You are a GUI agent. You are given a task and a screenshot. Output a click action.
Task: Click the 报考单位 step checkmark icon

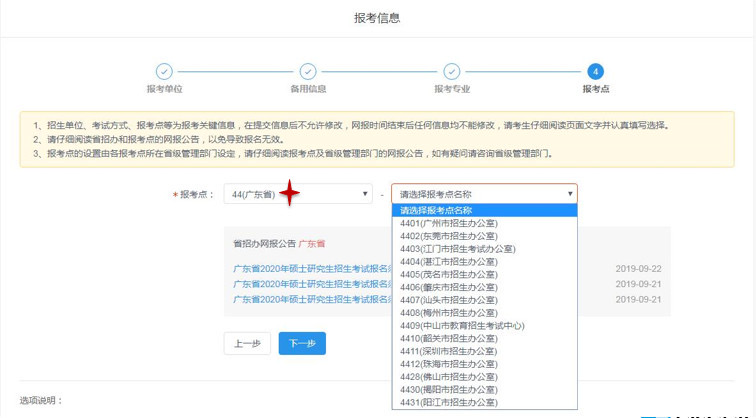(x=164, y=71)
